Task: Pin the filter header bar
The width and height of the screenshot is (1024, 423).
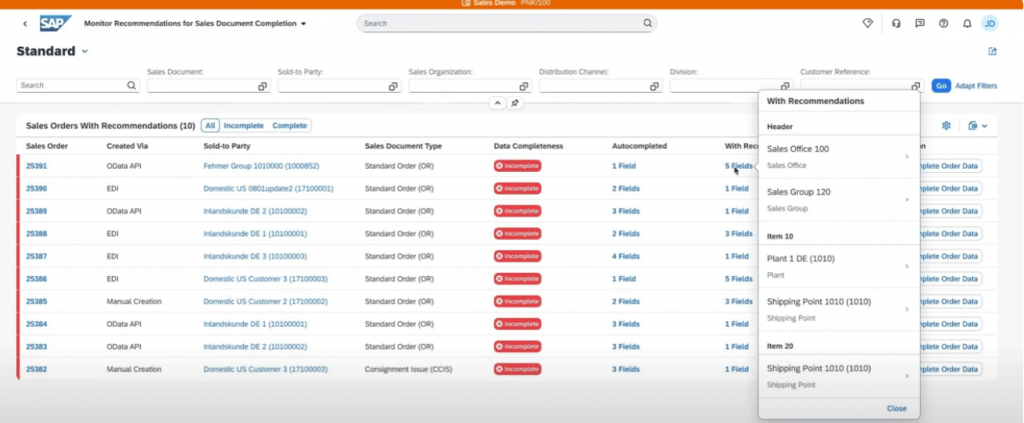Action: click(515, 103)
